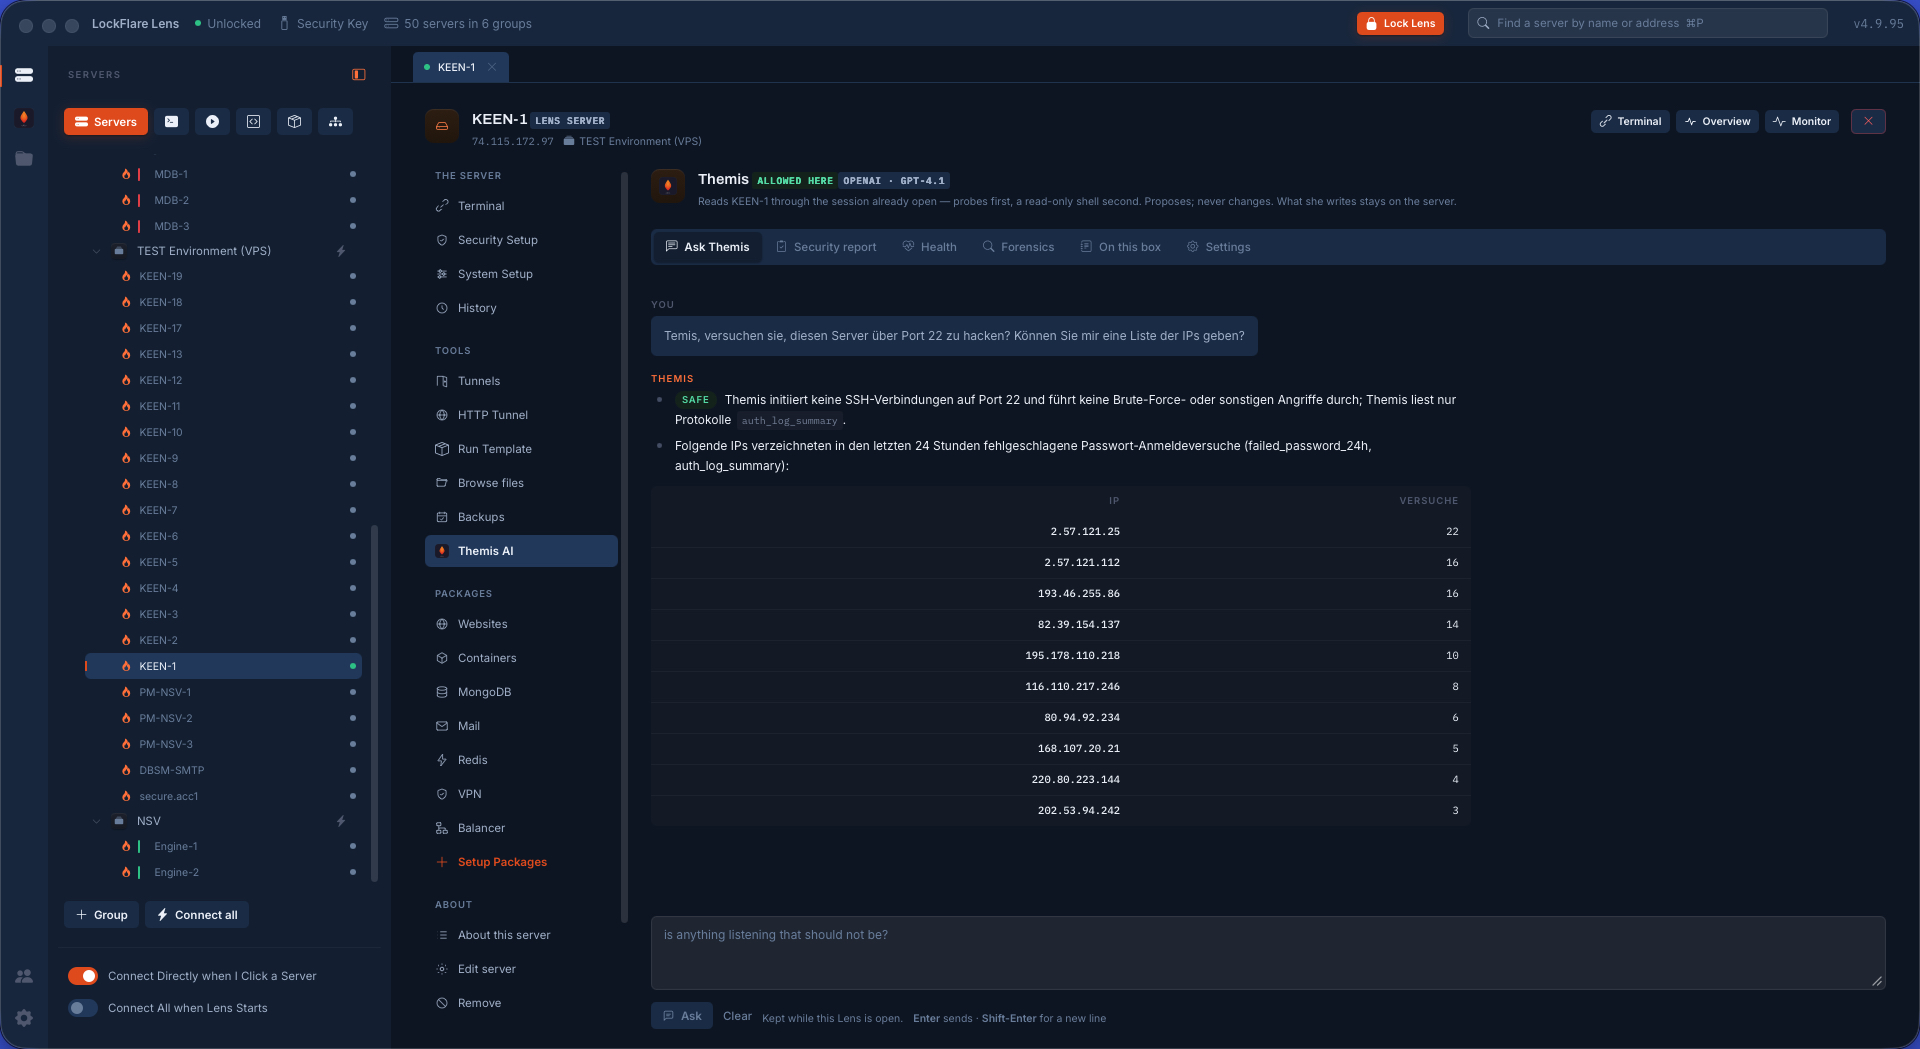Open the servers view in the left rail
Viewport: 1920px width, 1049px height.
tap(24, 75)
